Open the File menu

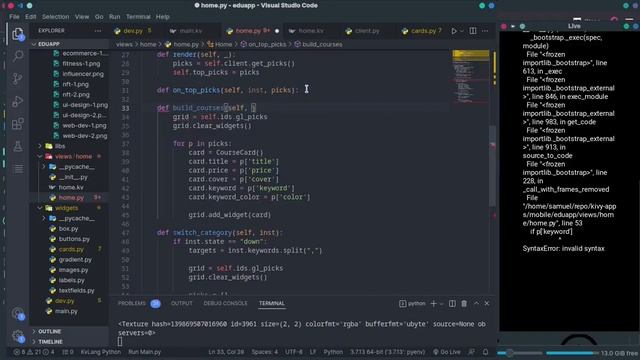14,17
